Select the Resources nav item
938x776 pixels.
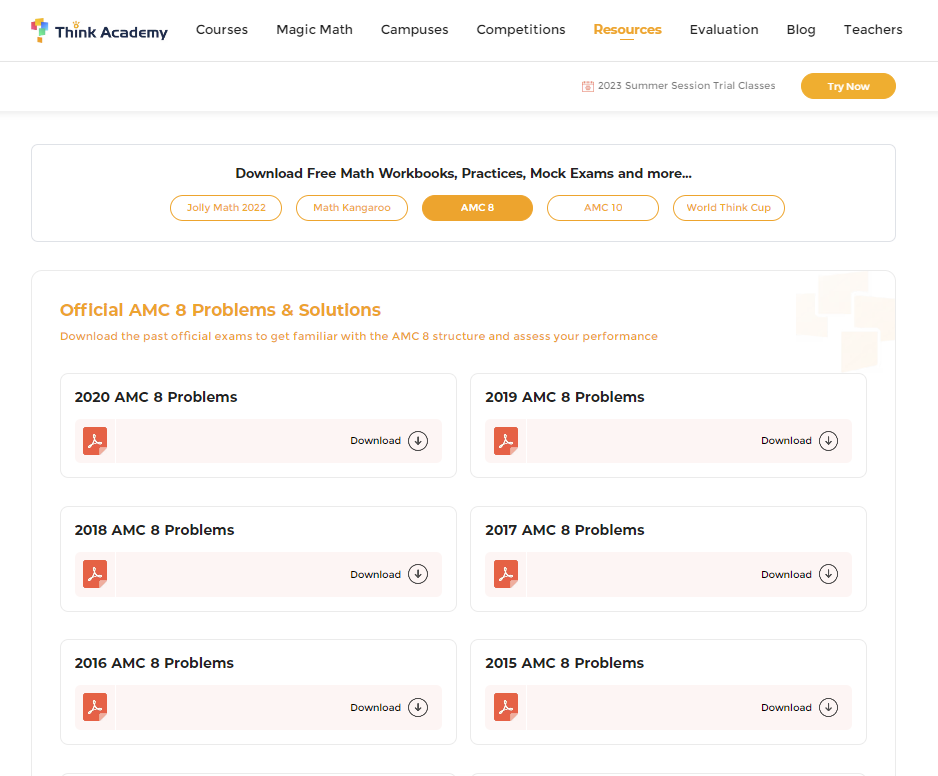(628, 30)
